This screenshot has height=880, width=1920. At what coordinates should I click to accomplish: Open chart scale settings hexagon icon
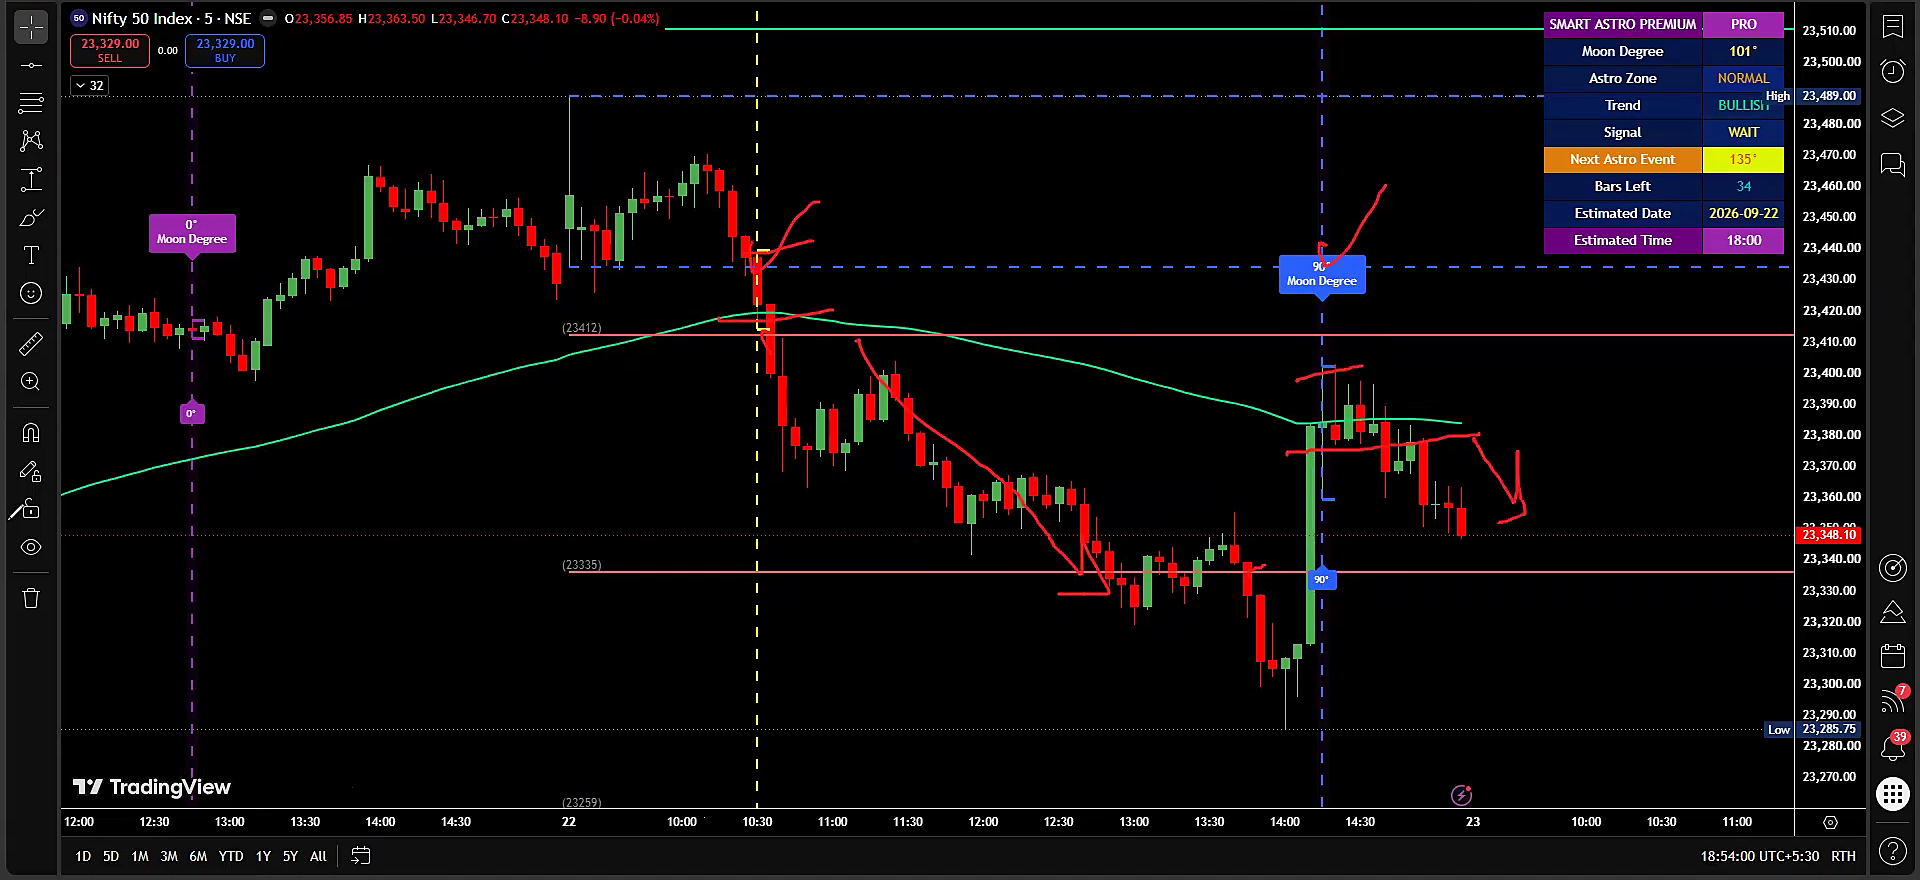tap(1830, 822)
